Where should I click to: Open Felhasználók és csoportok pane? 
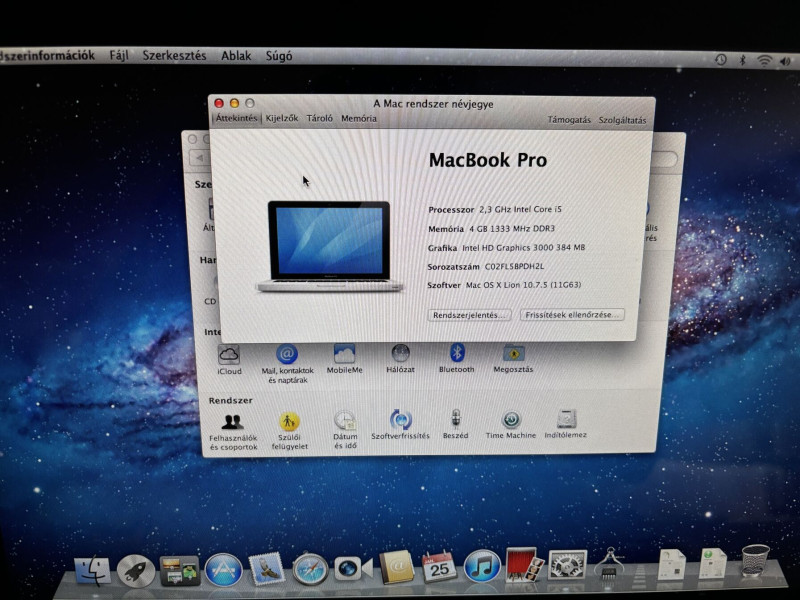(233, 432)
